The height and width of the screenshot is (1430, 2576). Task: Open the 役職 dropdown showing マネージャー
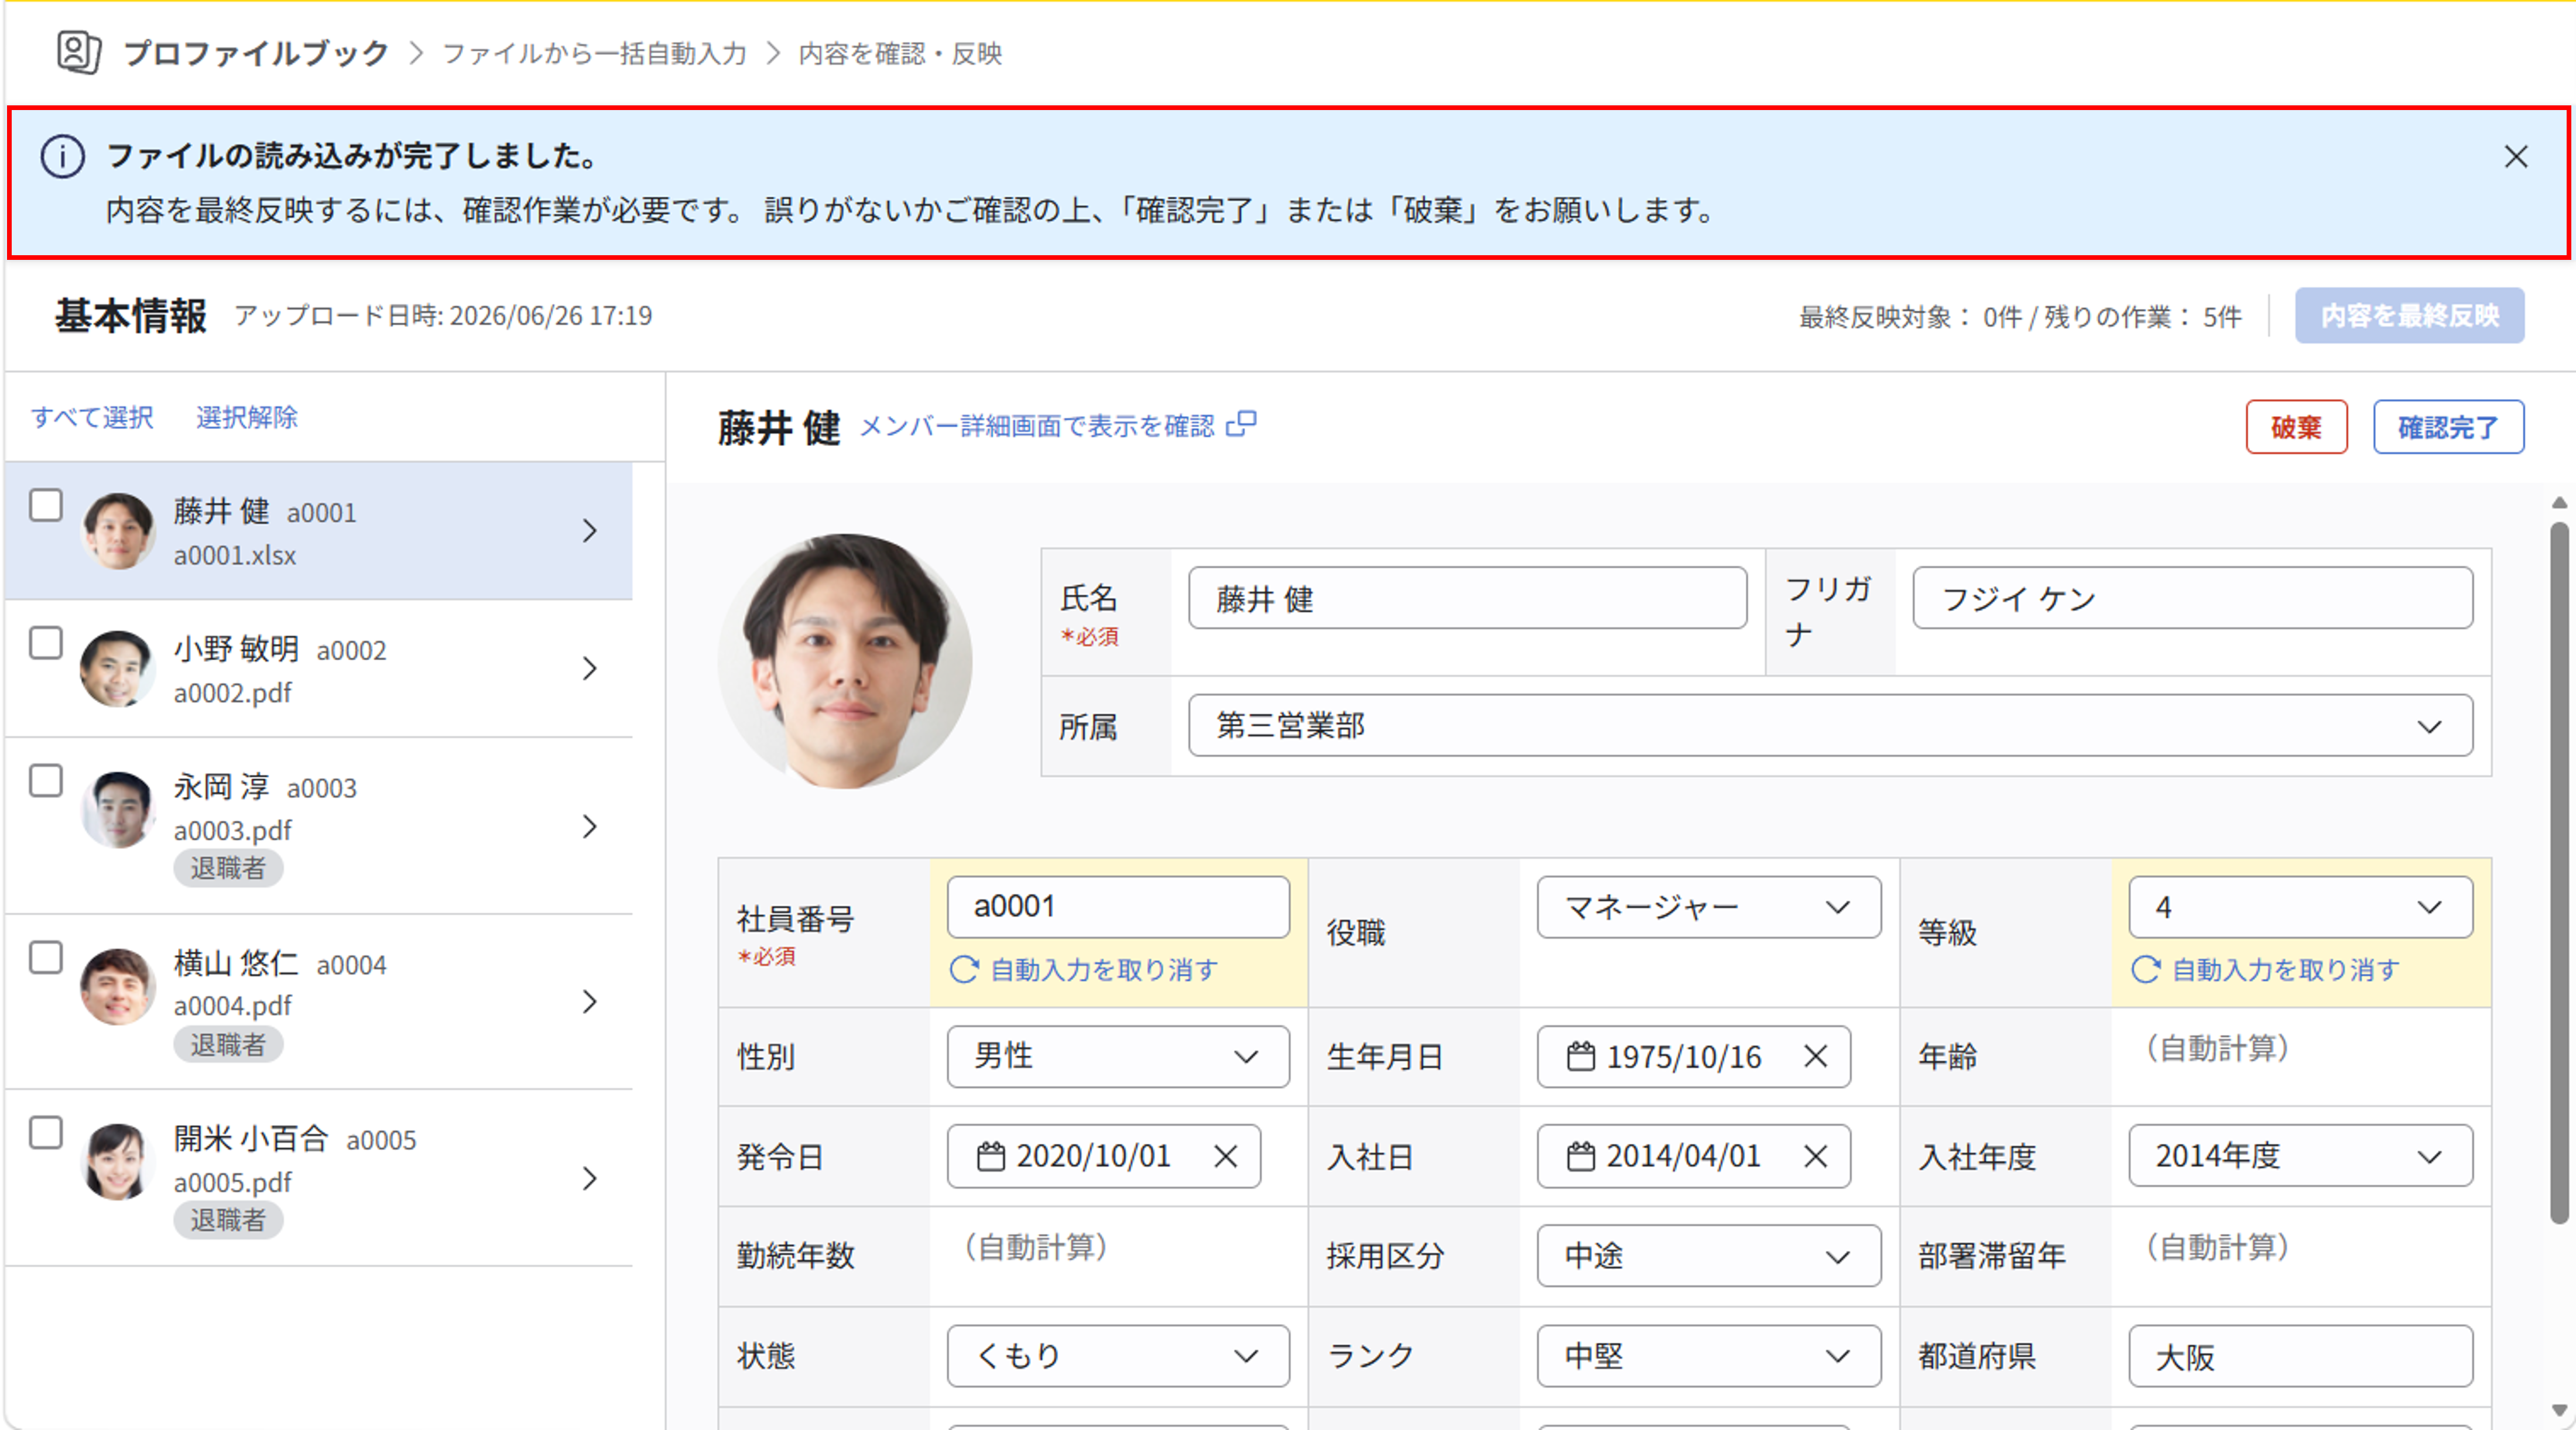pos(1708,907)
